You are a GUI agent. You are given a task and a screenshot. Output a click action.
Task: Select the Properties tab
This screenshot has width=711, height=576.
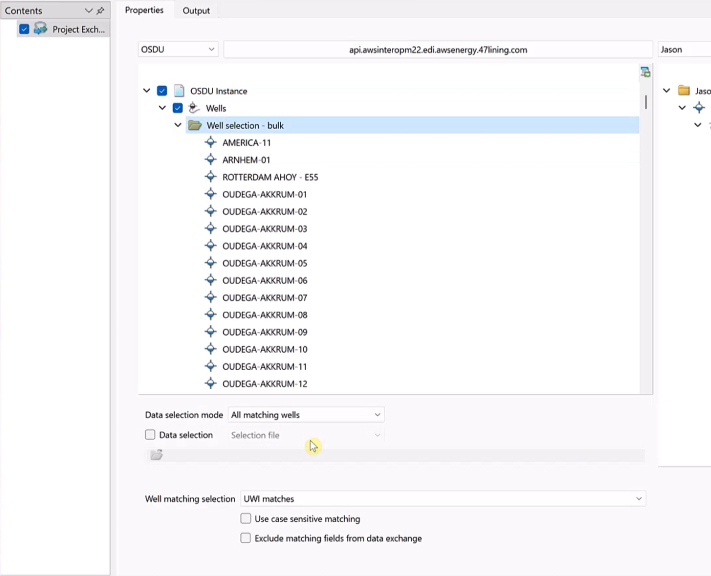pos(144,10)
